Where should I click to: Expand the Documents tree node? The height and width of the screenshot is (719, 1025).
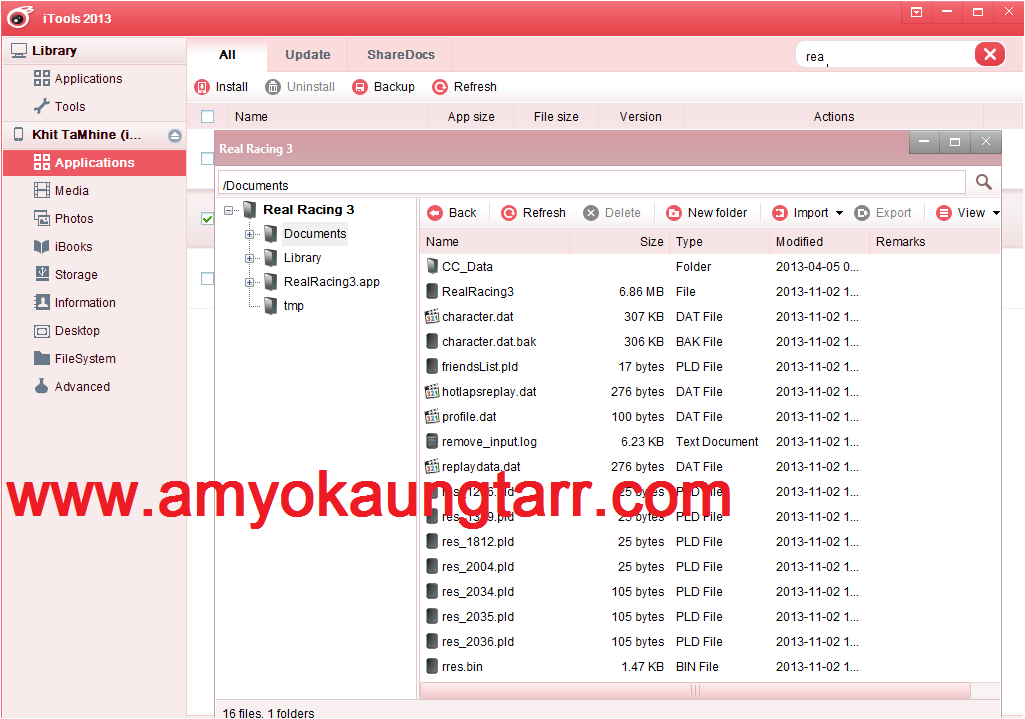click(249, 234)
